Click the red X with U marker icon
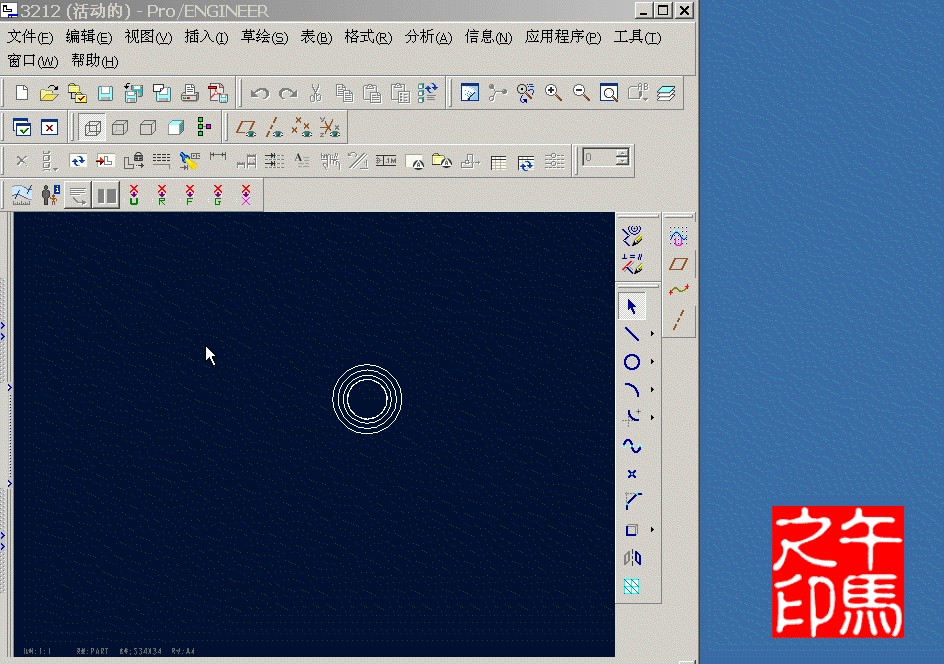The width and height of the screenshot is (944, 664). click(134, 195)
